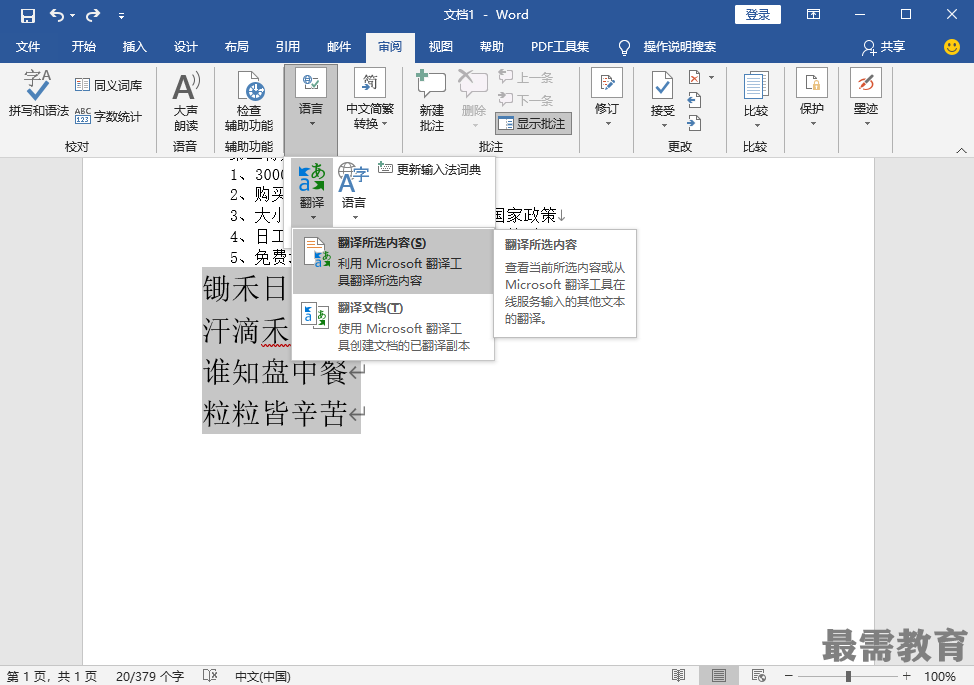This screenshot has height=685, width=974.
Task: Click page count in status bar
Action: pos(52,676)
